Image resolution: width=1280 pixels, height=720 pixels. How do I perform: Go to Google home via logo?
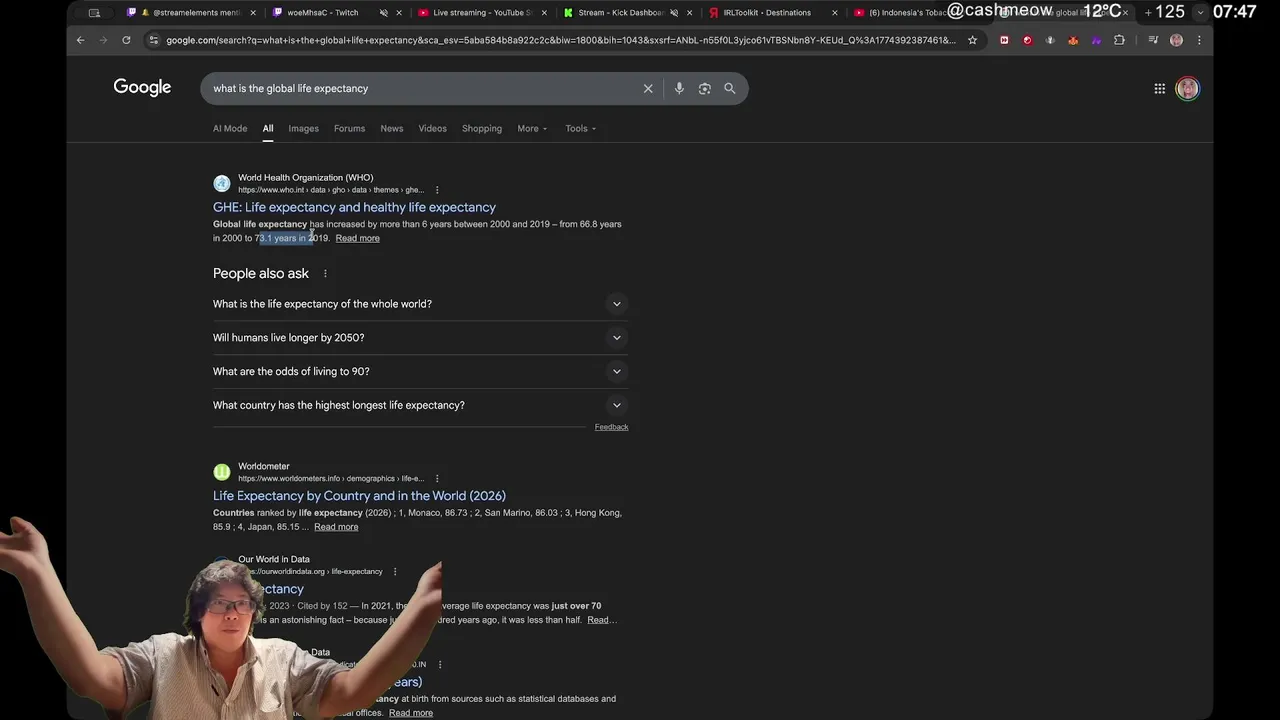142,88
